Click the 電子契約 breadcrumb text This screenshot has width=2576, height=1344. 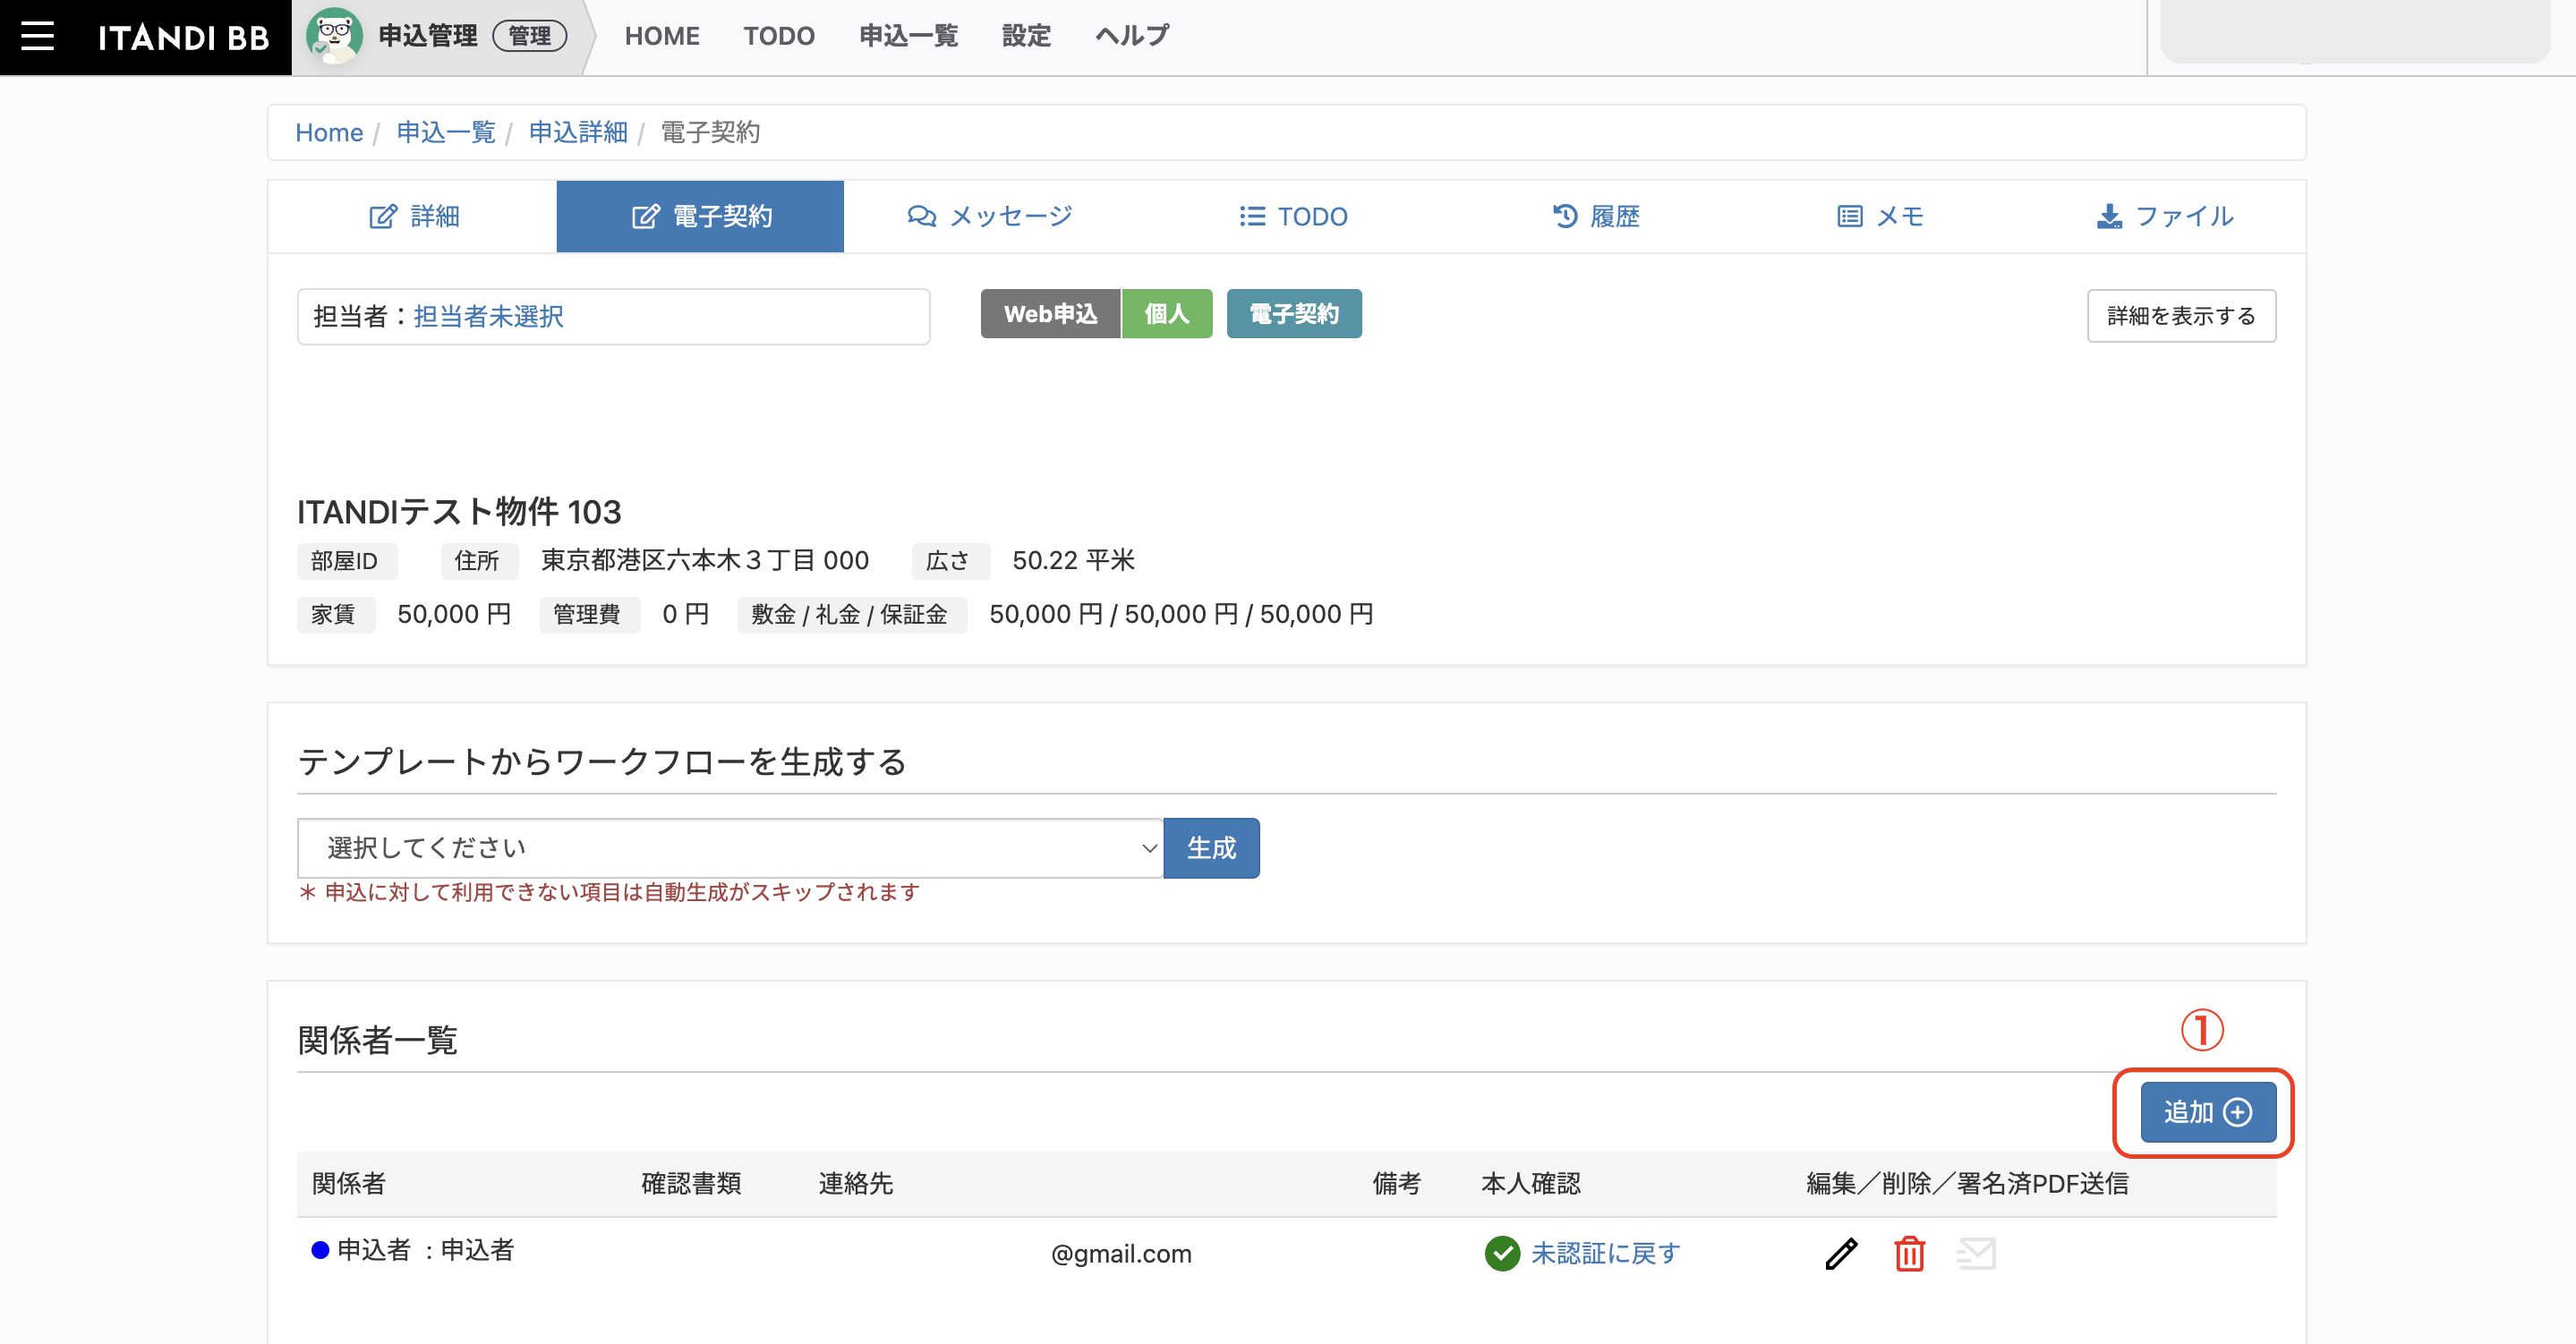click(x=710, y=132)
